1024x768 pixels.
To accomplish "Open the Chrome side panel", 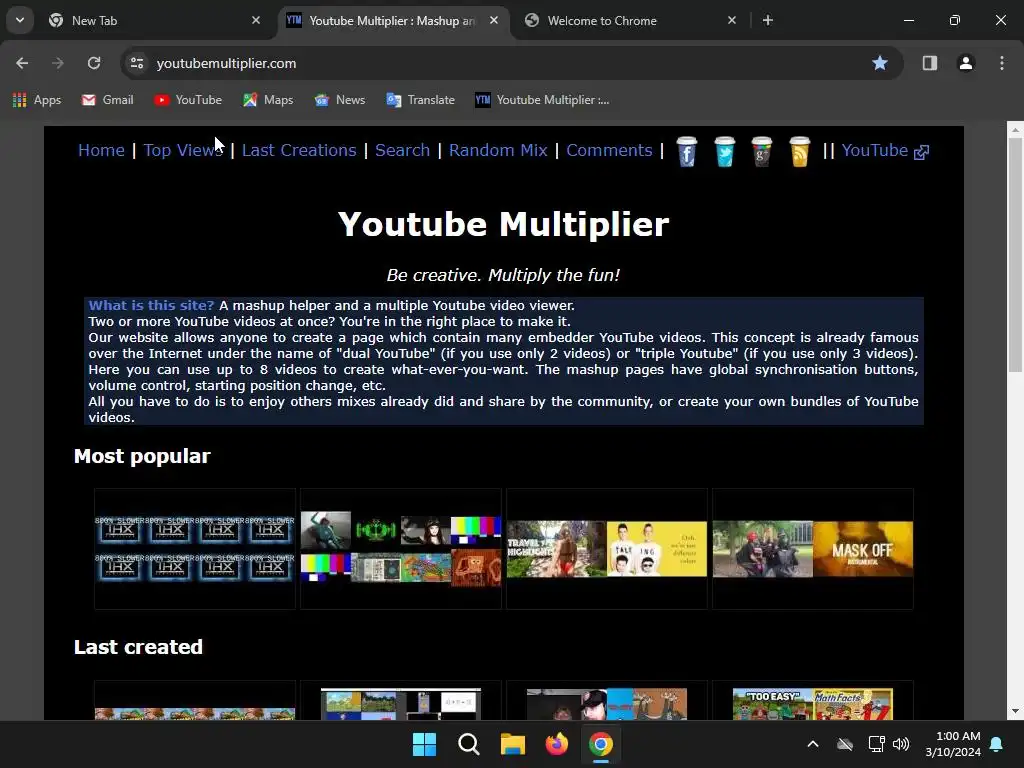I will 929,63.
